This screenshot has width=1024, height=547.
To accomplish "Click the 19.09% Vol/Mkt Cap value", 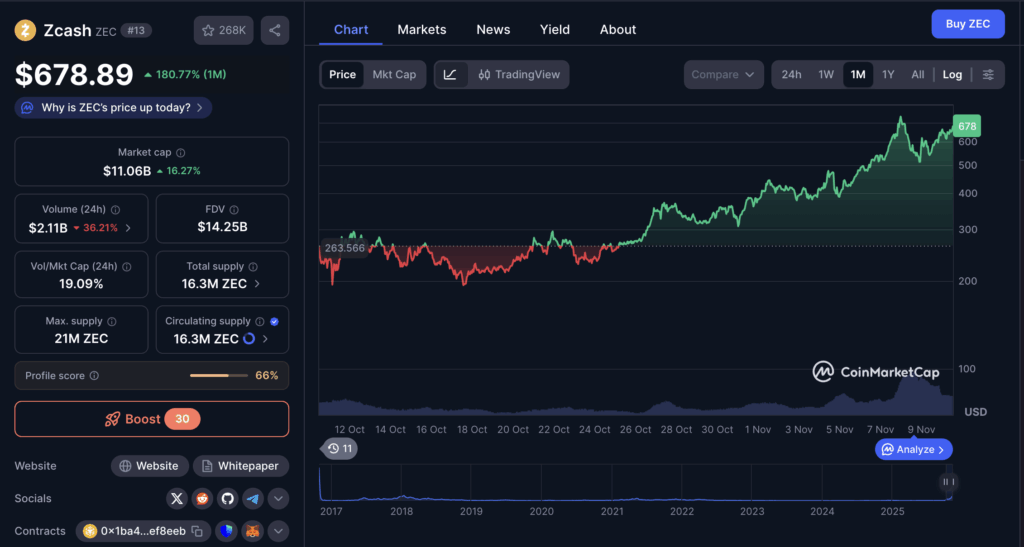I will tap(81, 284).
